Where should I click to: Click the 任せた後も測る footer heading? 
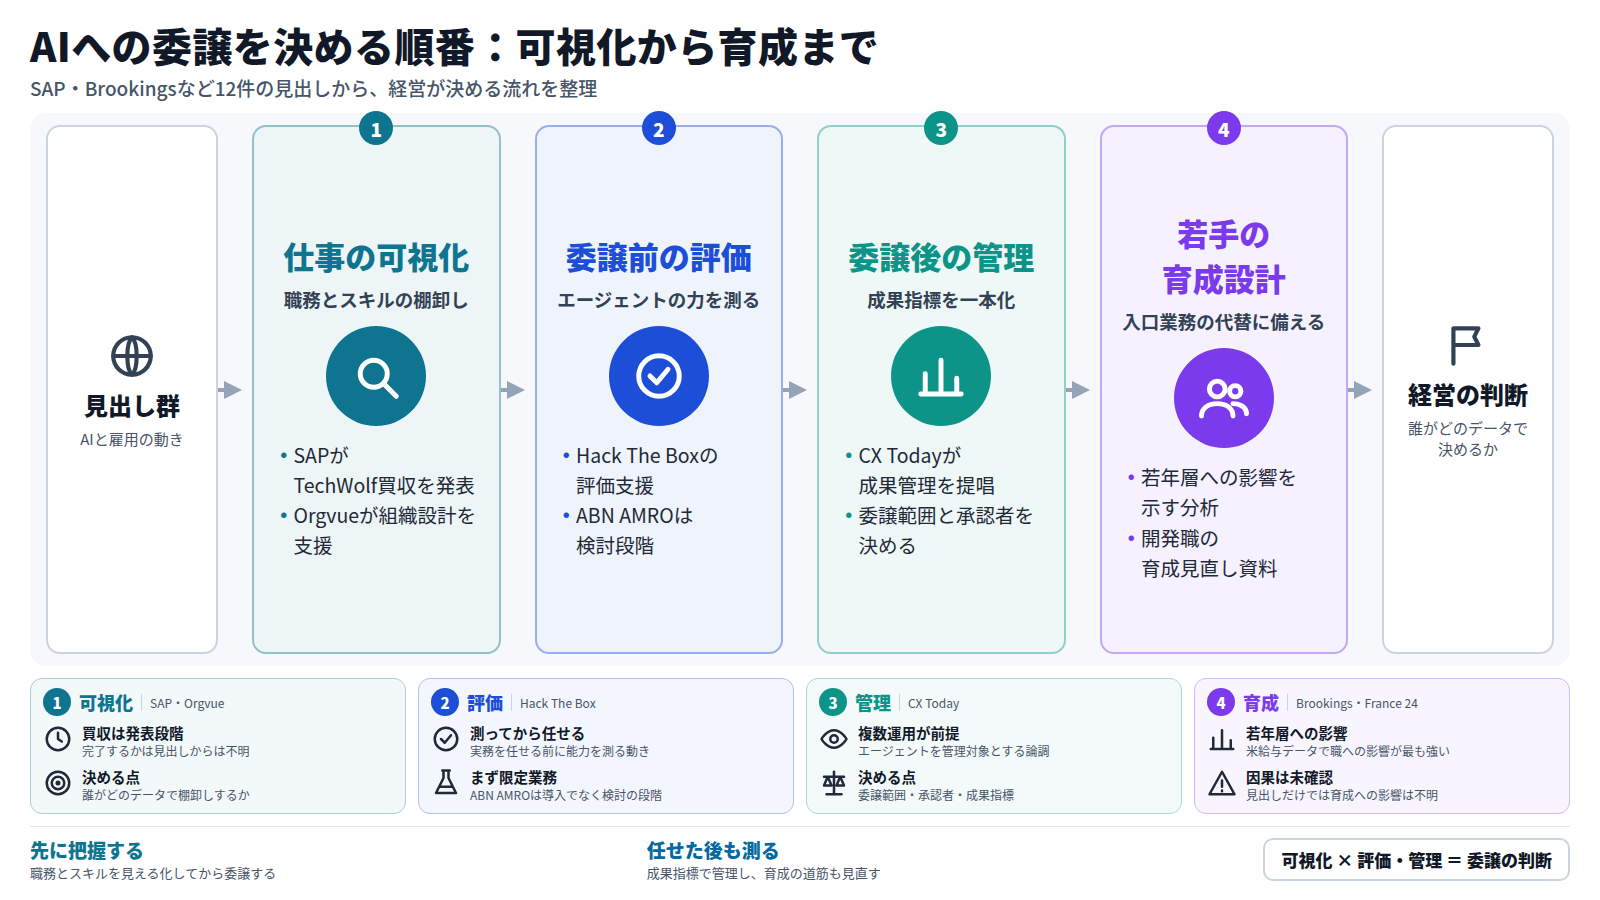coord(712,851)
